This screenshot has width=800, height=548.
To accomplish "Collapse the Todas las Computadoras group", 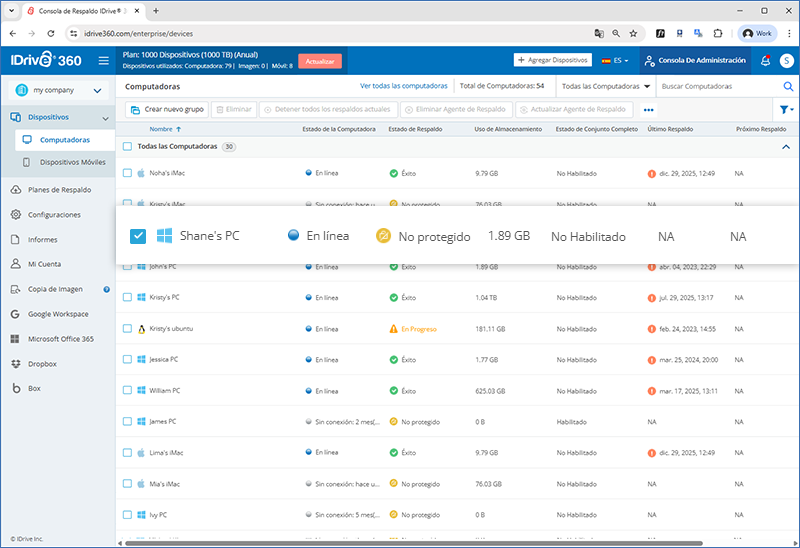I will (x=785, y=147).
